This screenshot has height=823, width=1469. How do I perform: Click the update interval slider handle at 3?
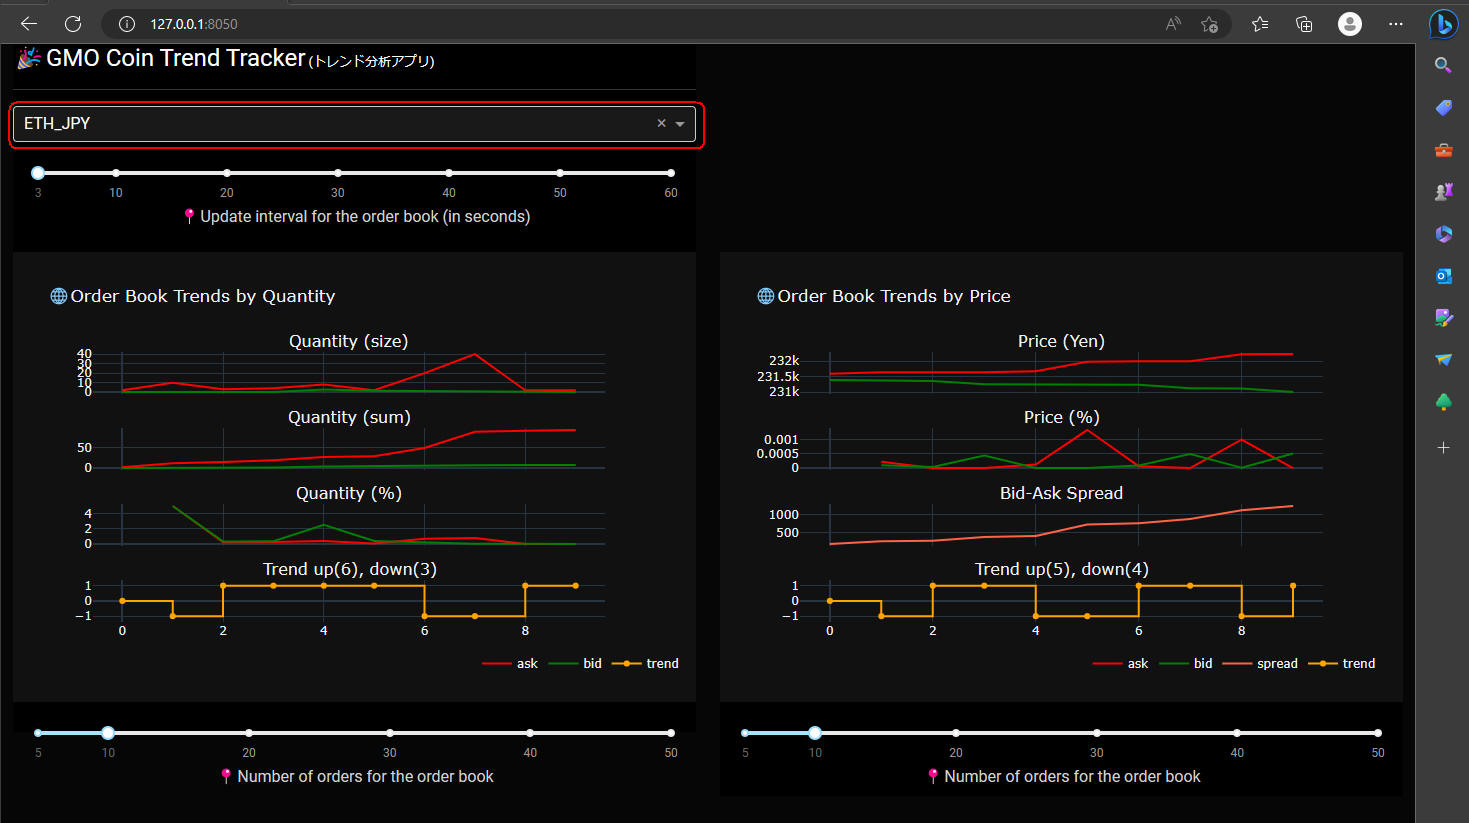38,173
